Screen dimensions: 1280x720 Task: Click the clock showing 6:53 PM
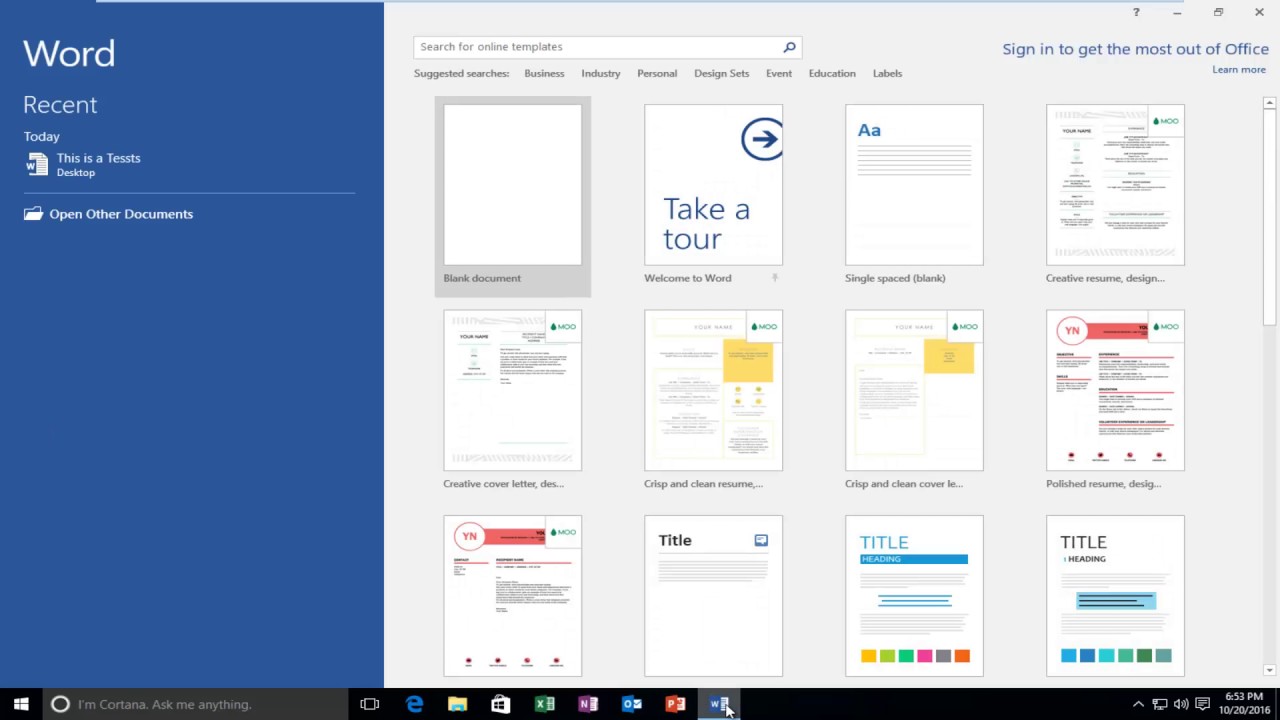(1244, 697)
